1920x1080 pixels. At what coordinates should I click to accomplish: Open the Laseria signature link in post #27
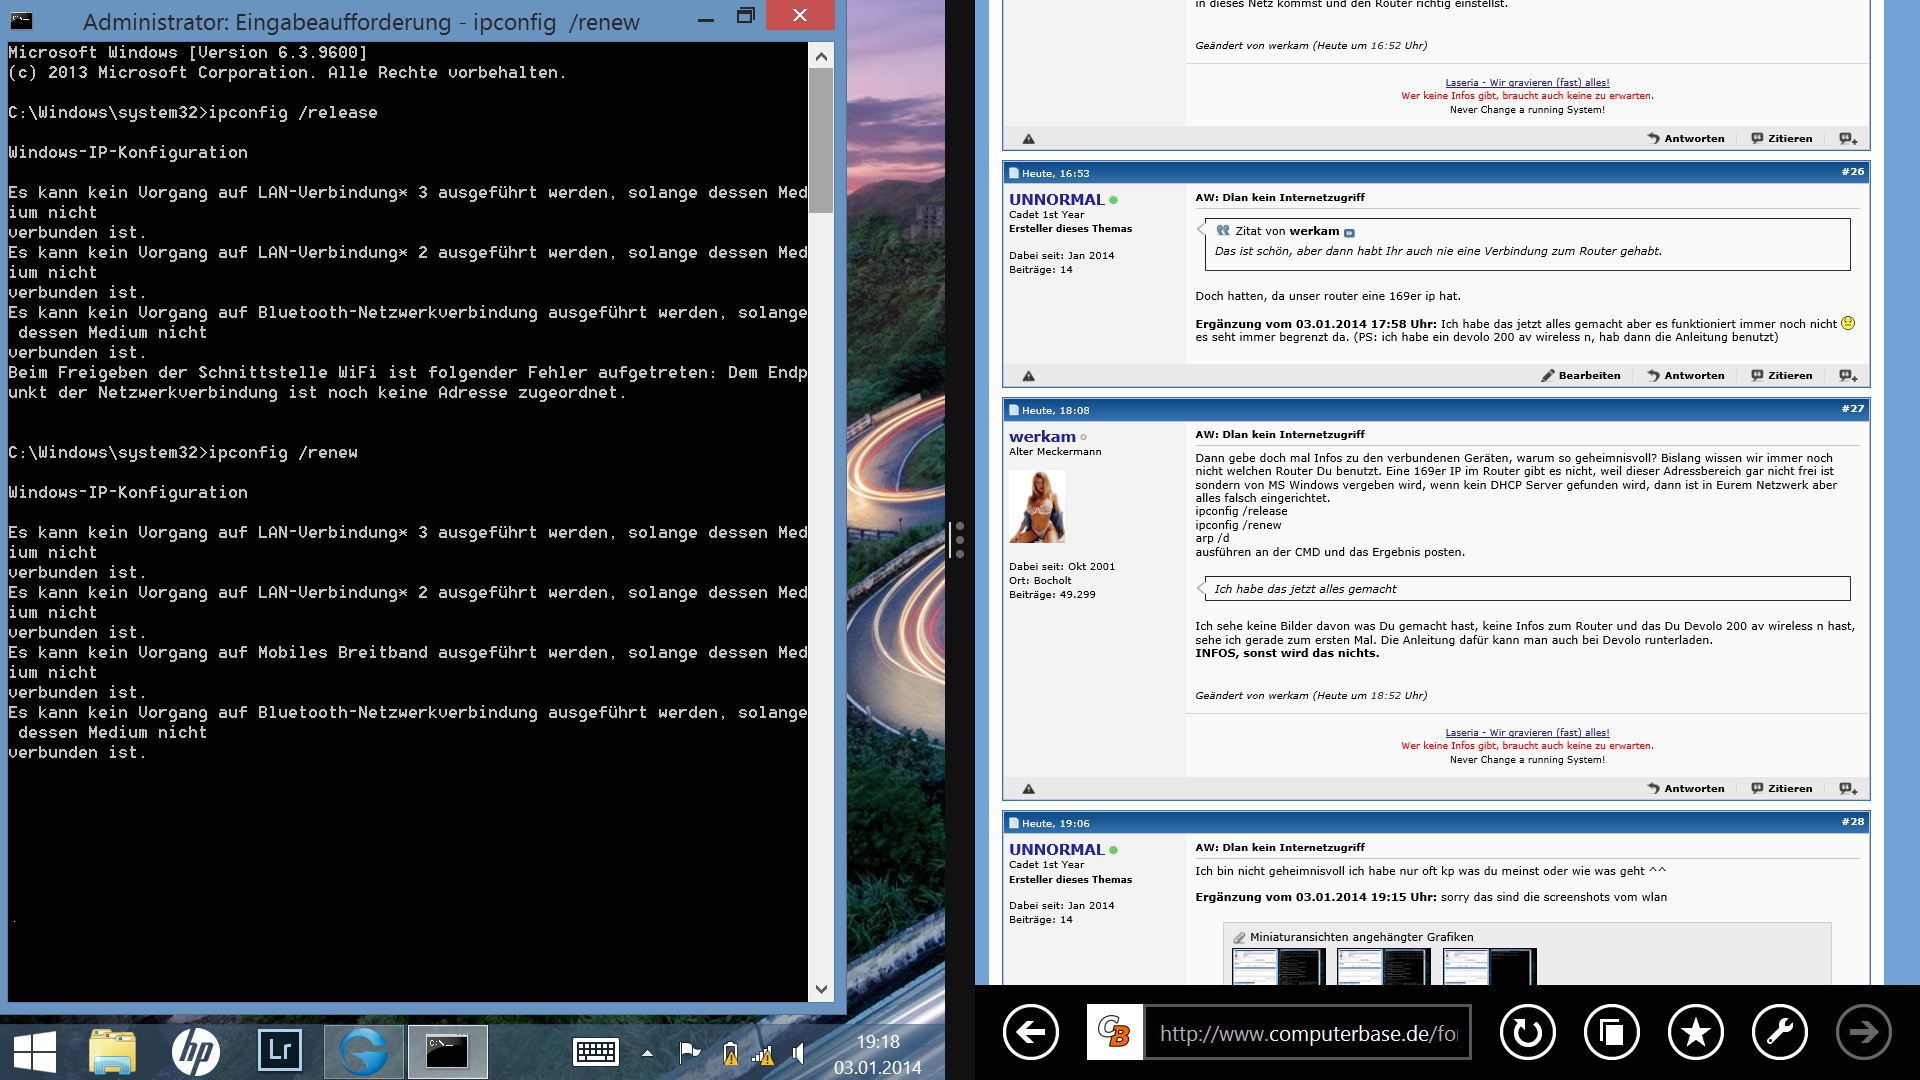click(x=1527, y=733)
